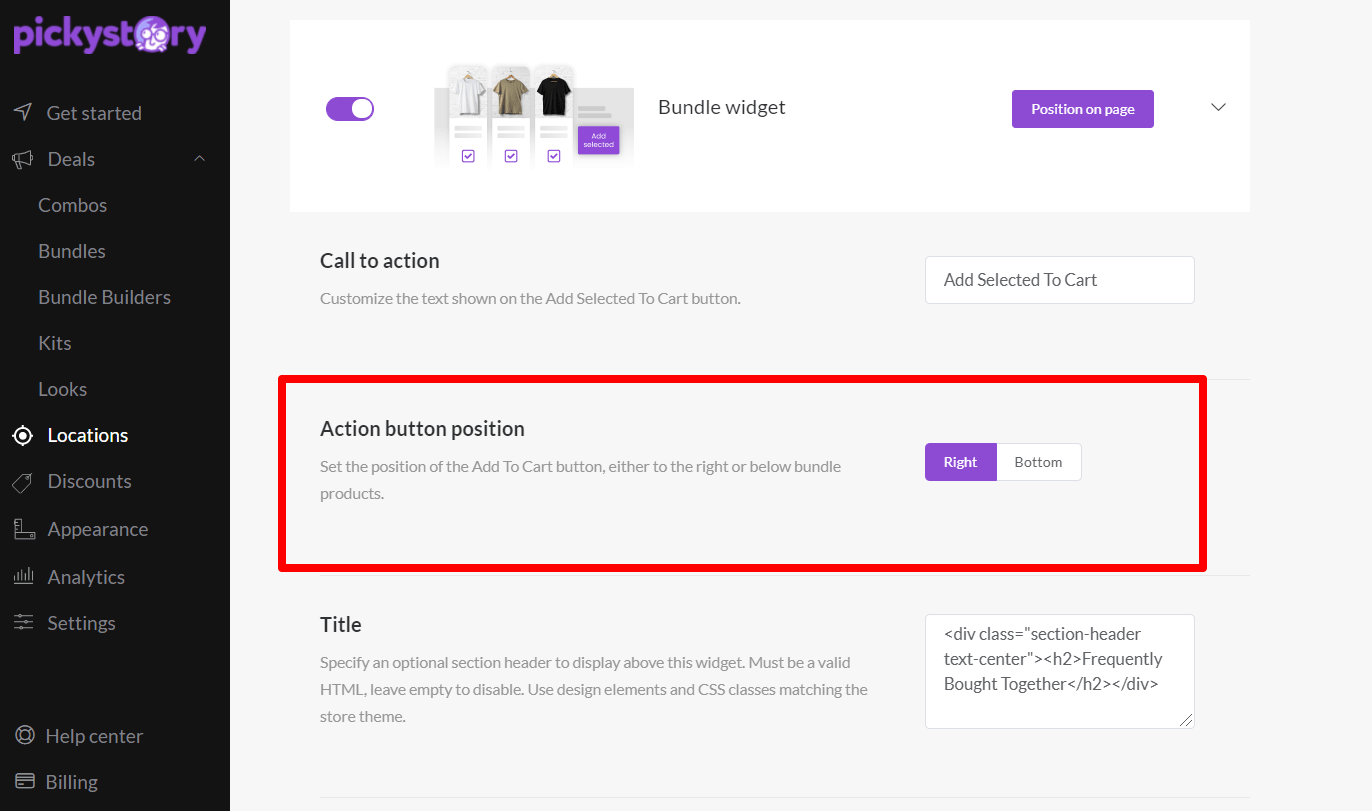Open Bundle Builders in the sidebar
This screenshot has height=811, width=1372.
[104, 297]
